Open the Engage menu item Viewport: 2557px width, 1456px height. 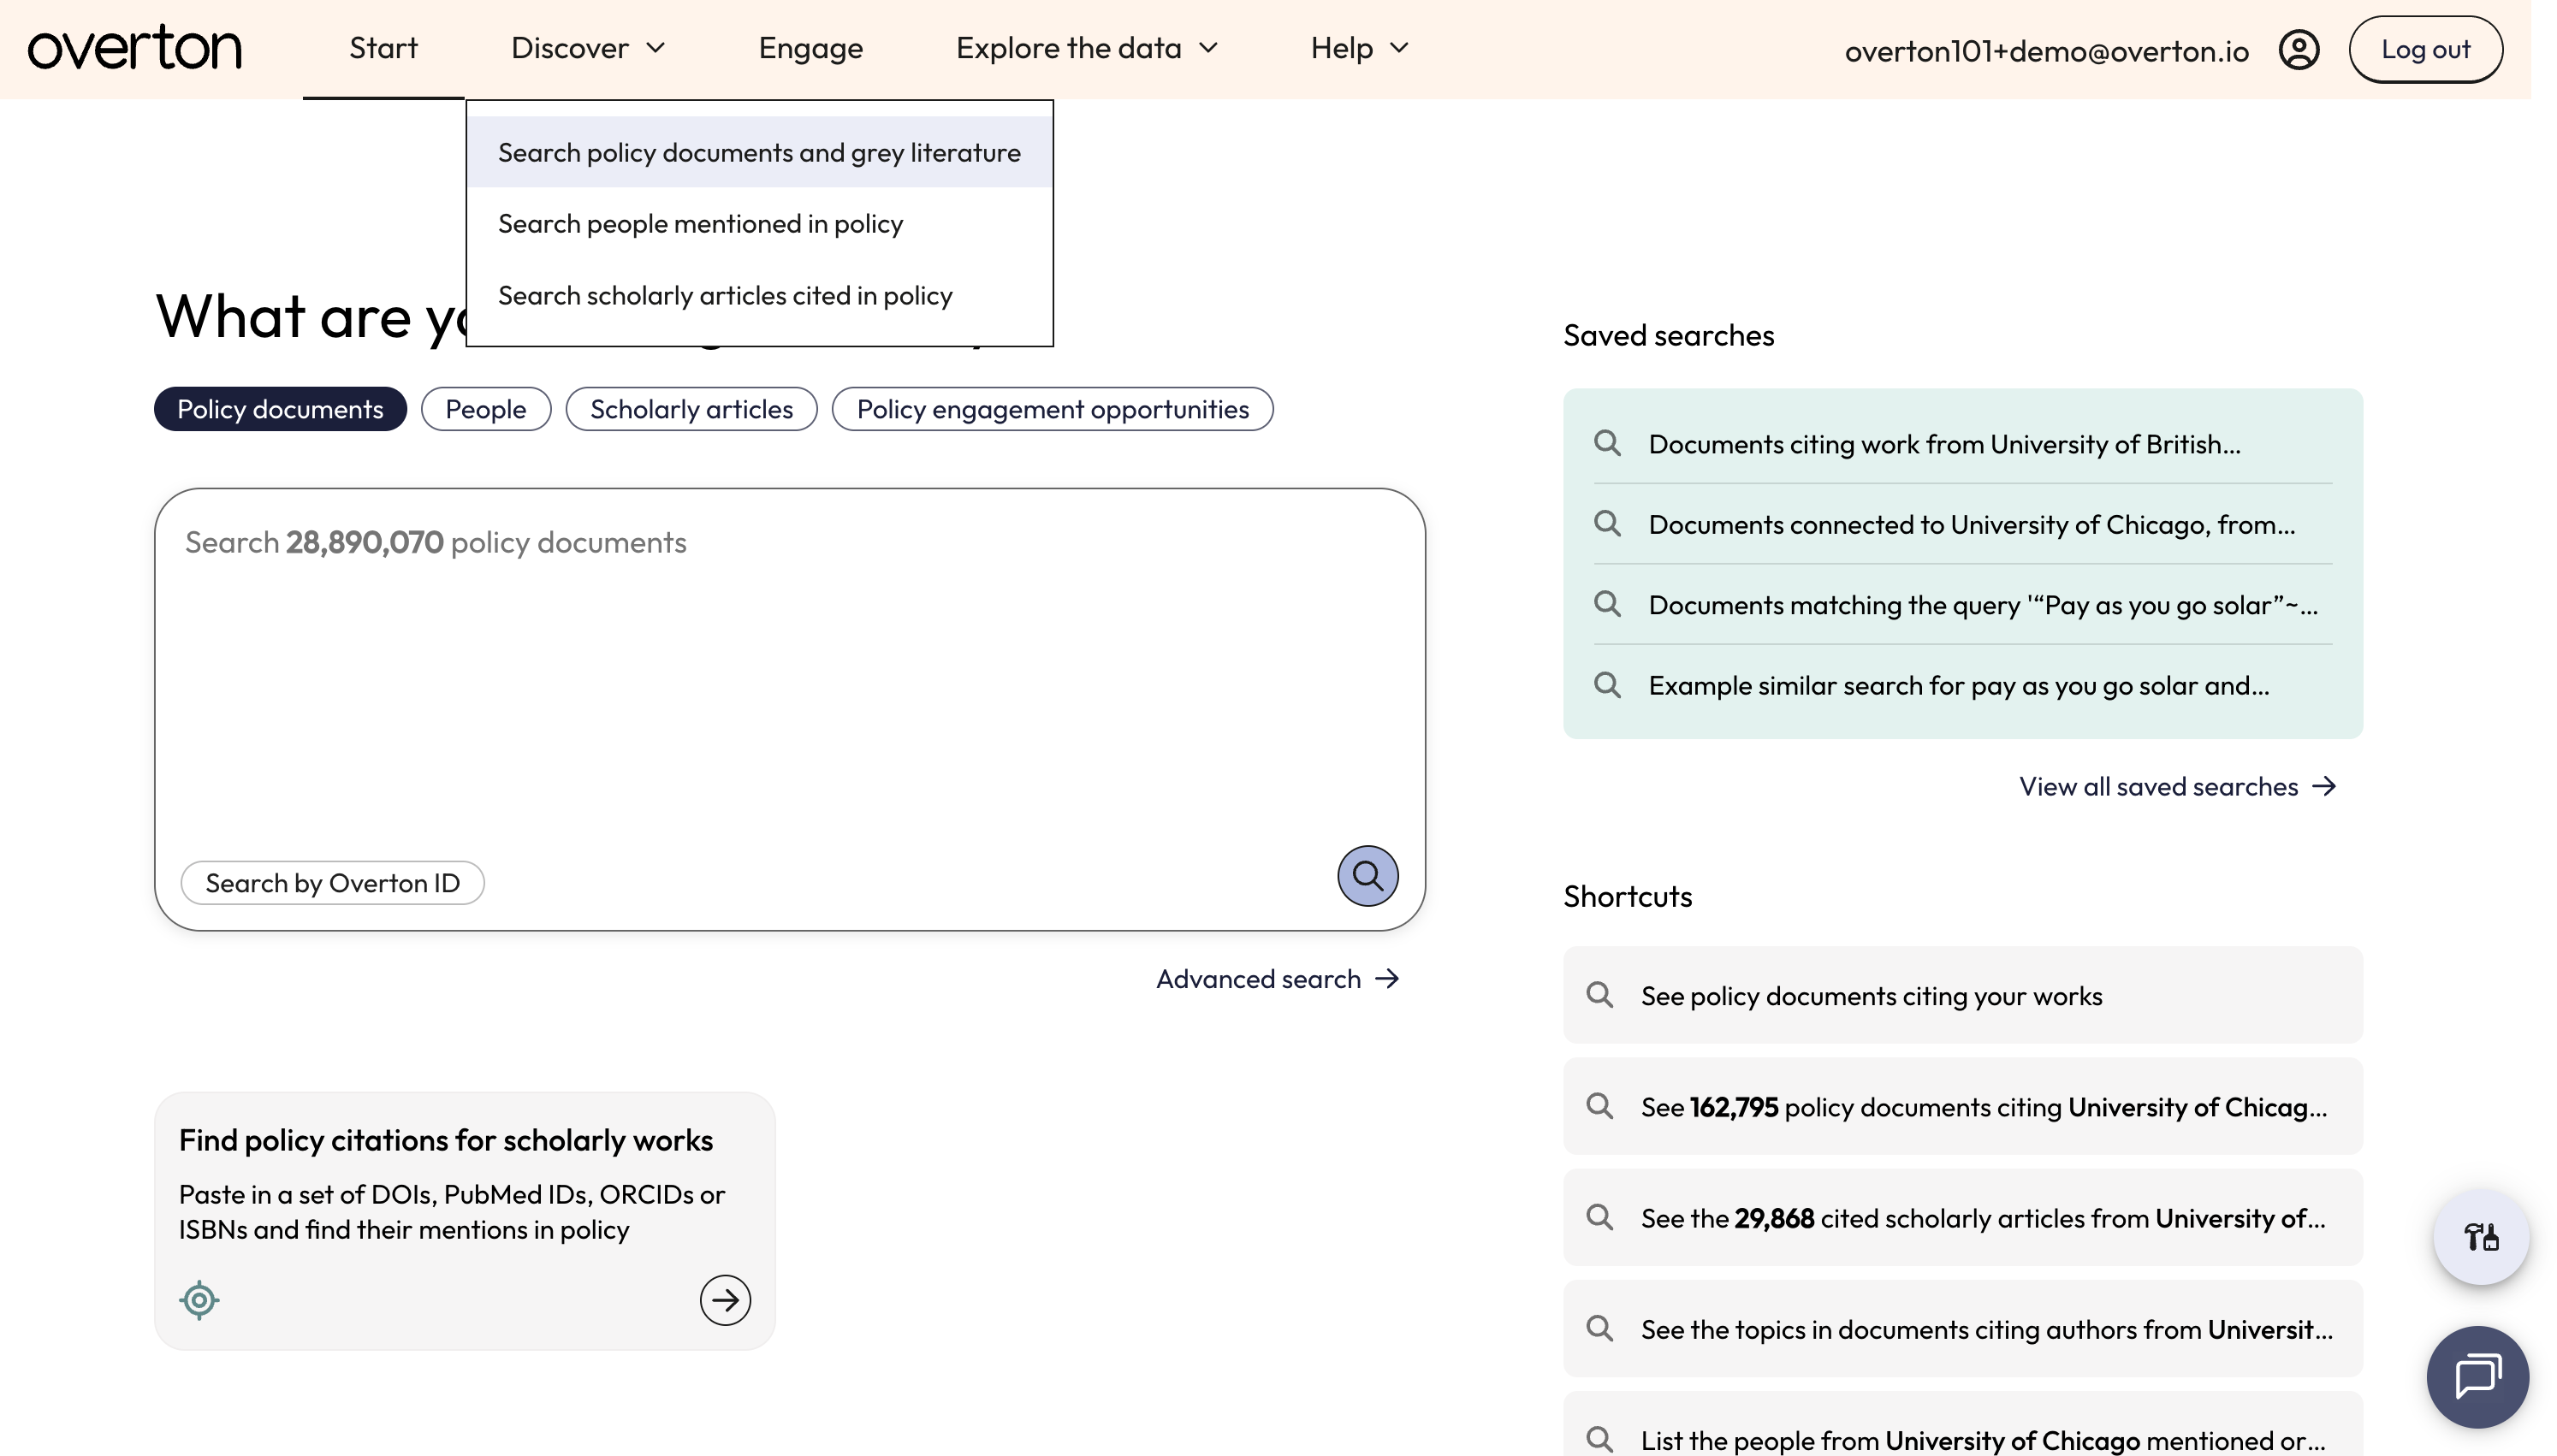point(810,48)
